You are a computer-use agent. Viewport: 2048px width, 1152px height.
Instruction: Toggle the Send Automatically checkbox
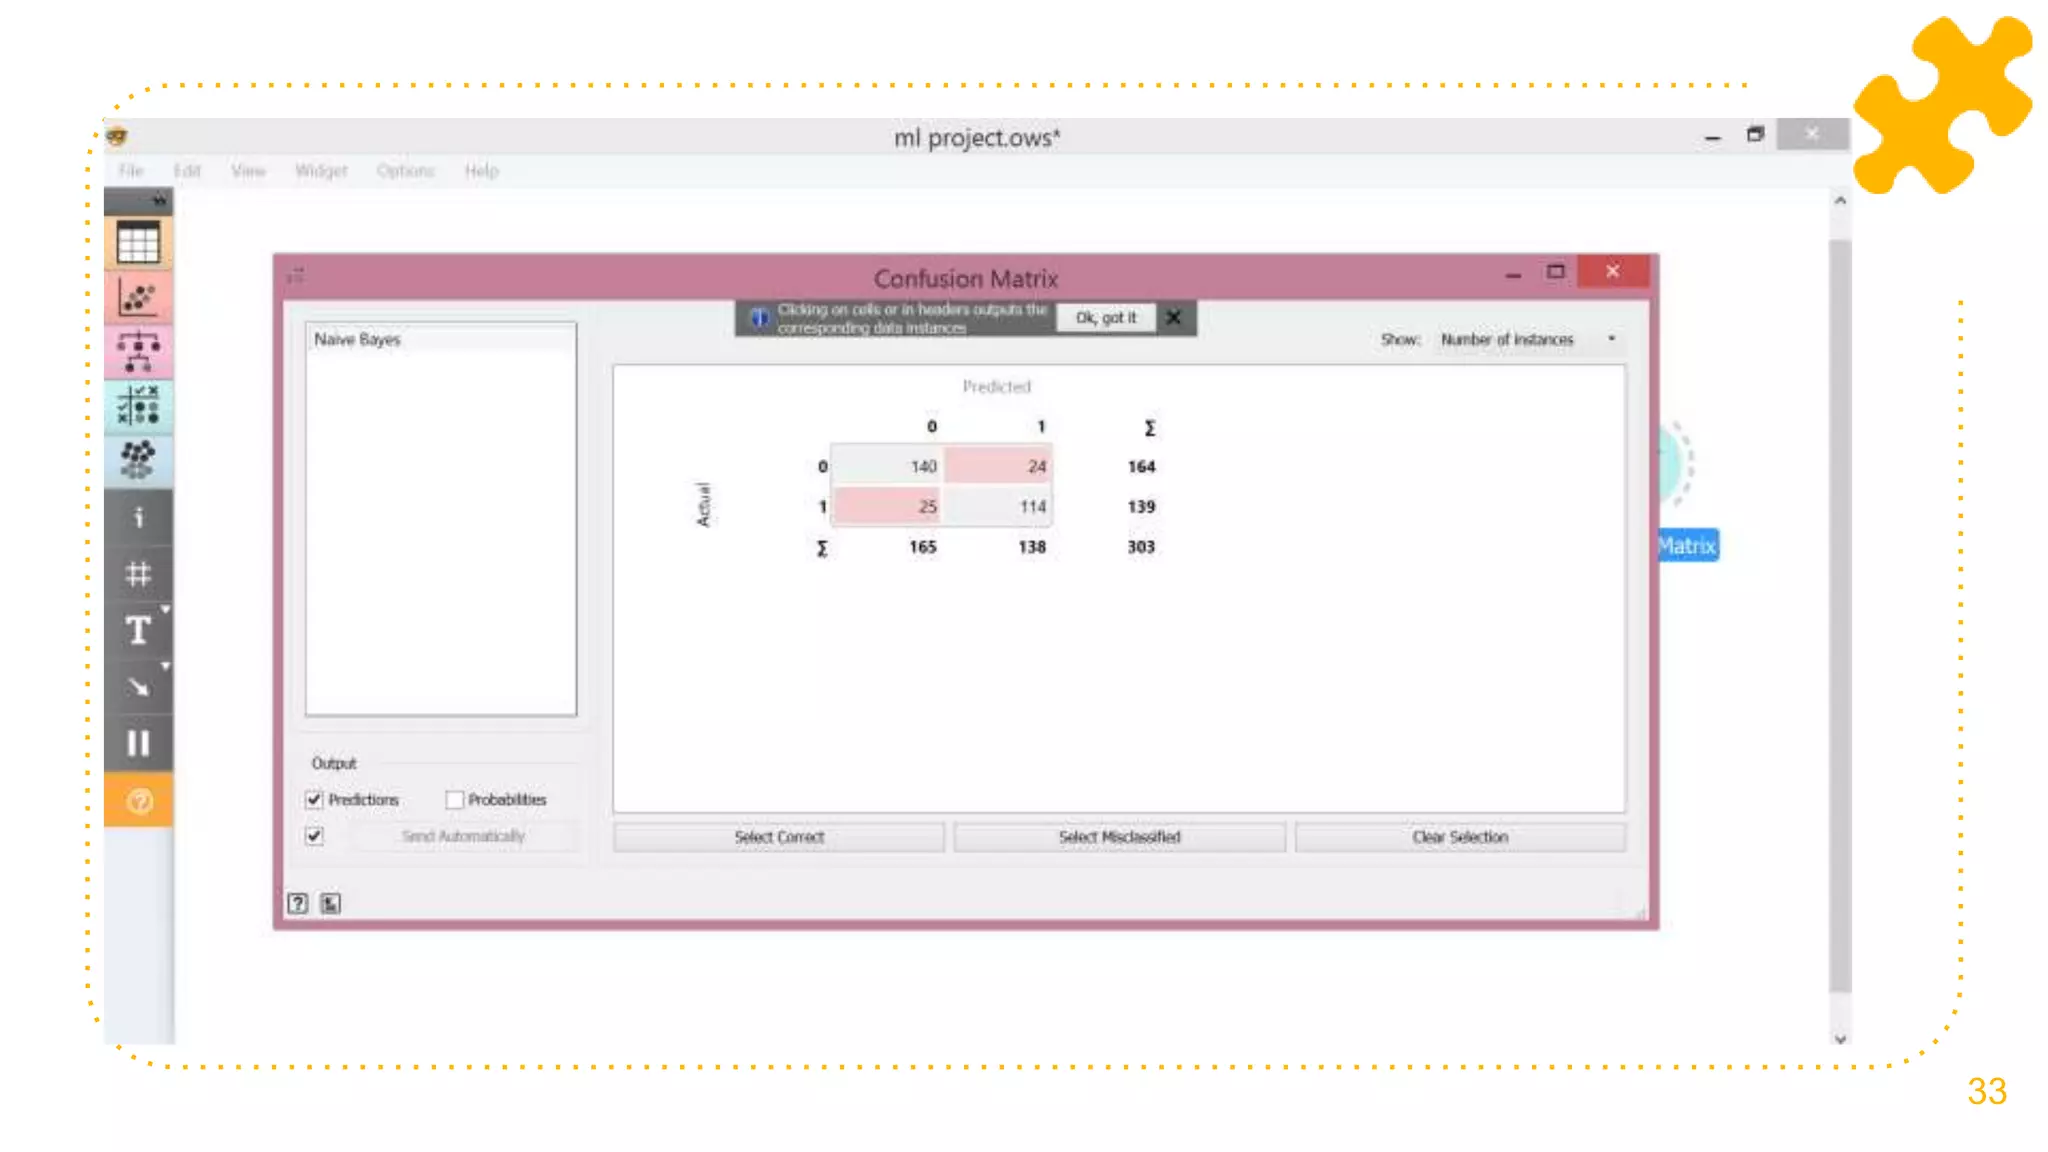point(315,836)
